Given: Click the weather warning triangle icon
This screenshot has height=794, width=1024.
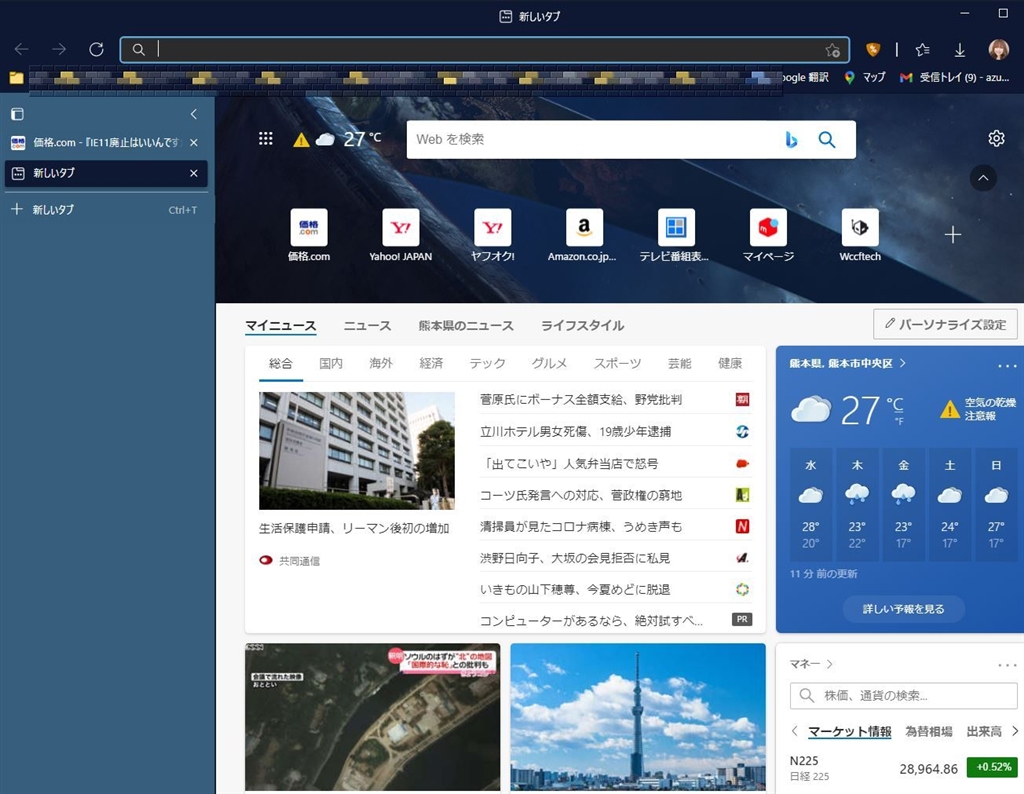Looking at the screenshot, I should [301, 139].
